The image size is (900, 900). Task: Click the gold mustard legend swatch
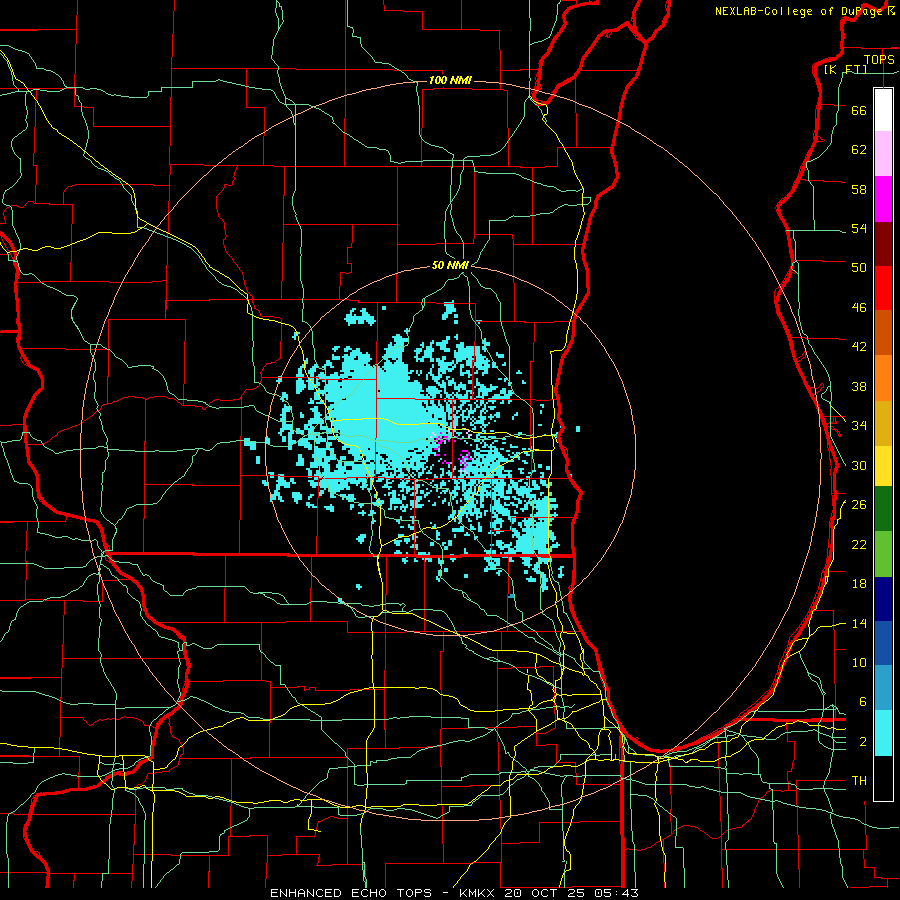click(883, 423)
